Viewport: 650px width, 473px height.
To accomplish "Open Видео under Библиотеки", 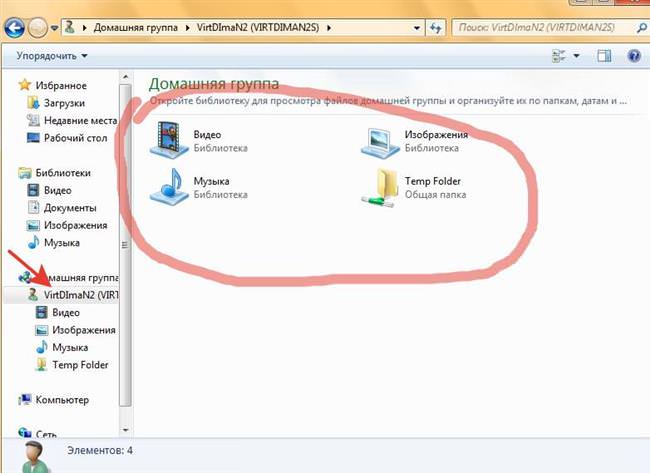I will tap(58, 190).
